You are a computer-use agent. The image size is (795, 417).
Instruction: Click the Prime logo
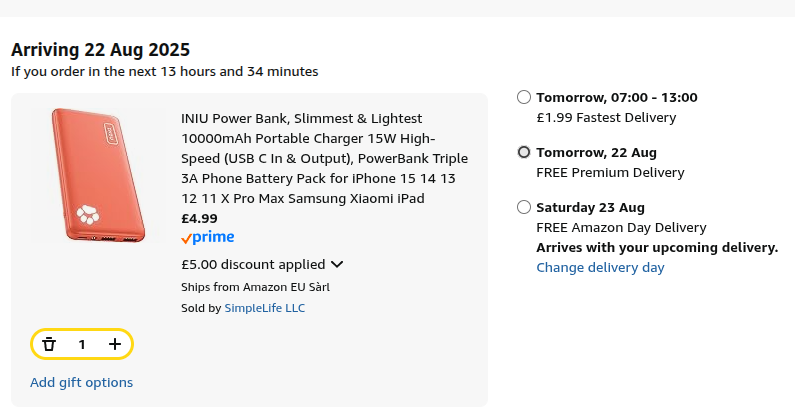click(208, 238)
